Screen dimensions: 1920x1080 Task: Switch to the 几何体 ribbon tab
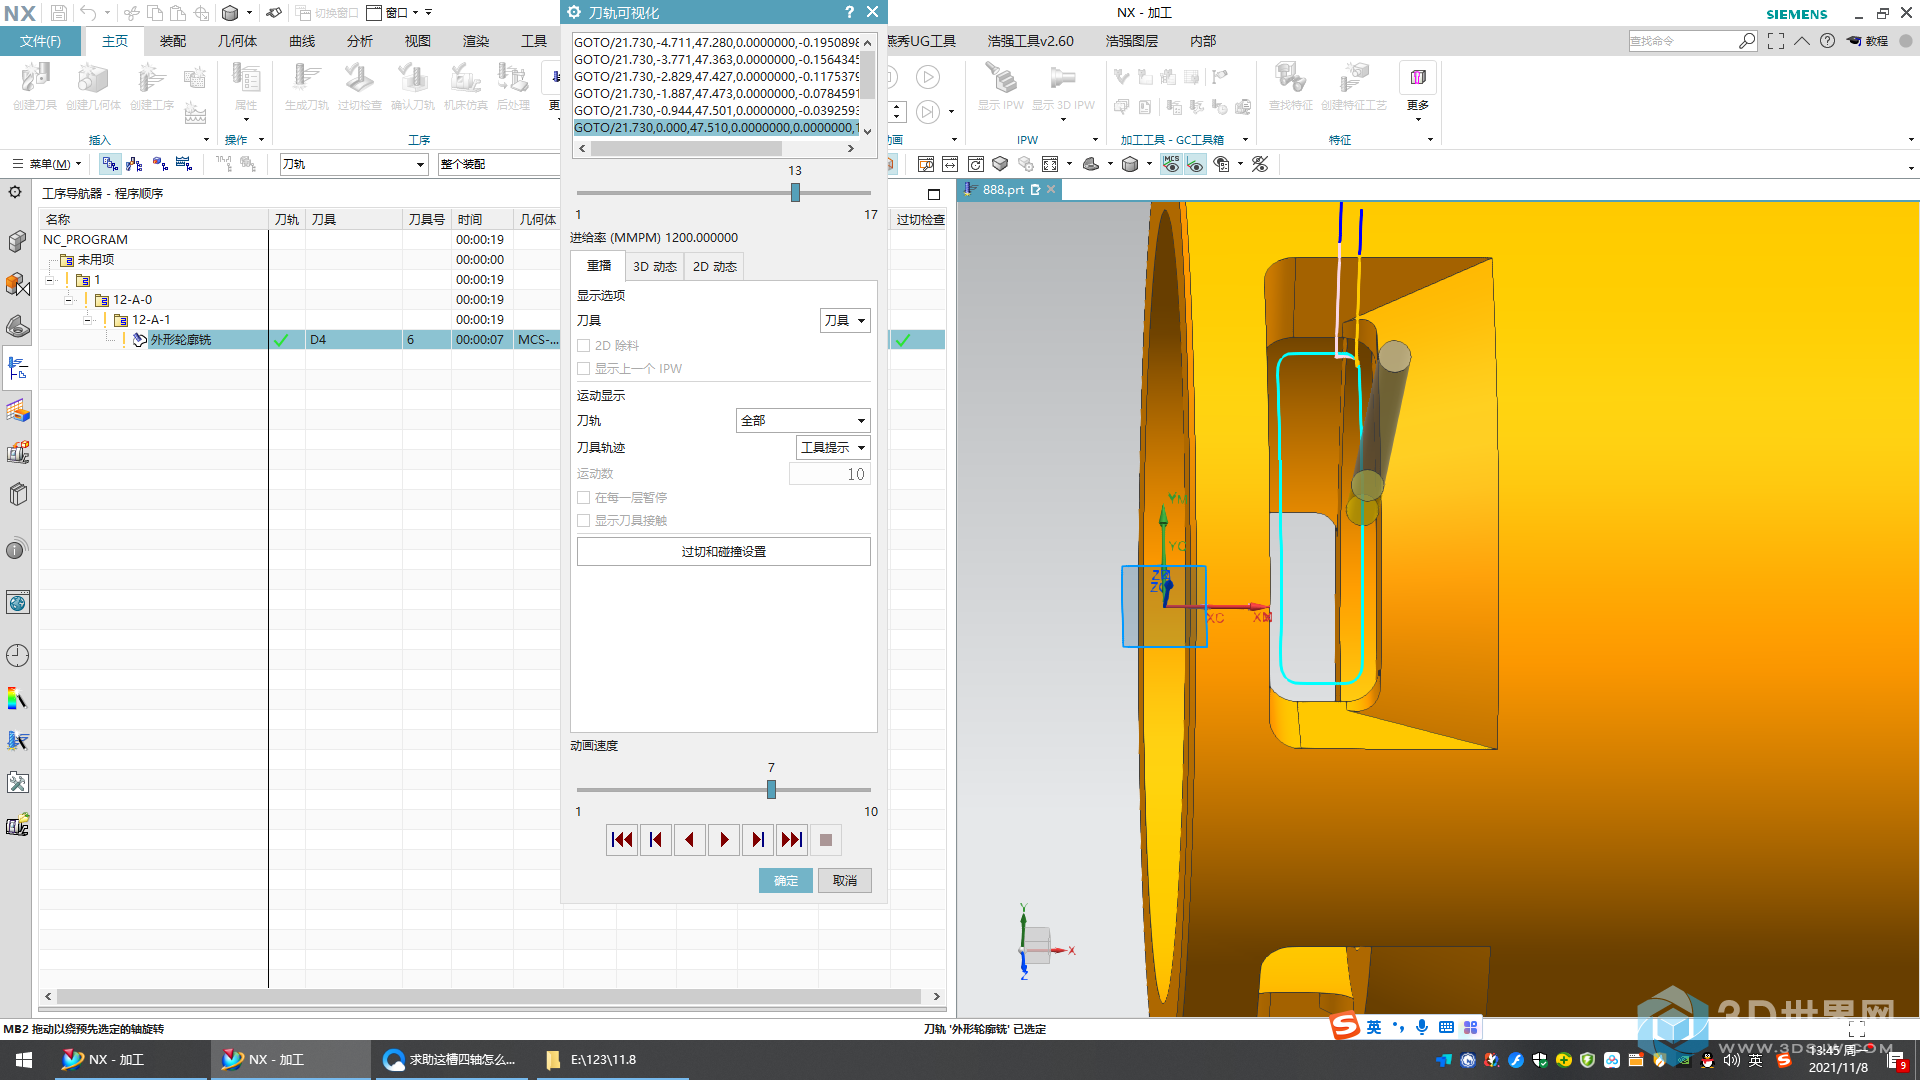coord(237,41)
